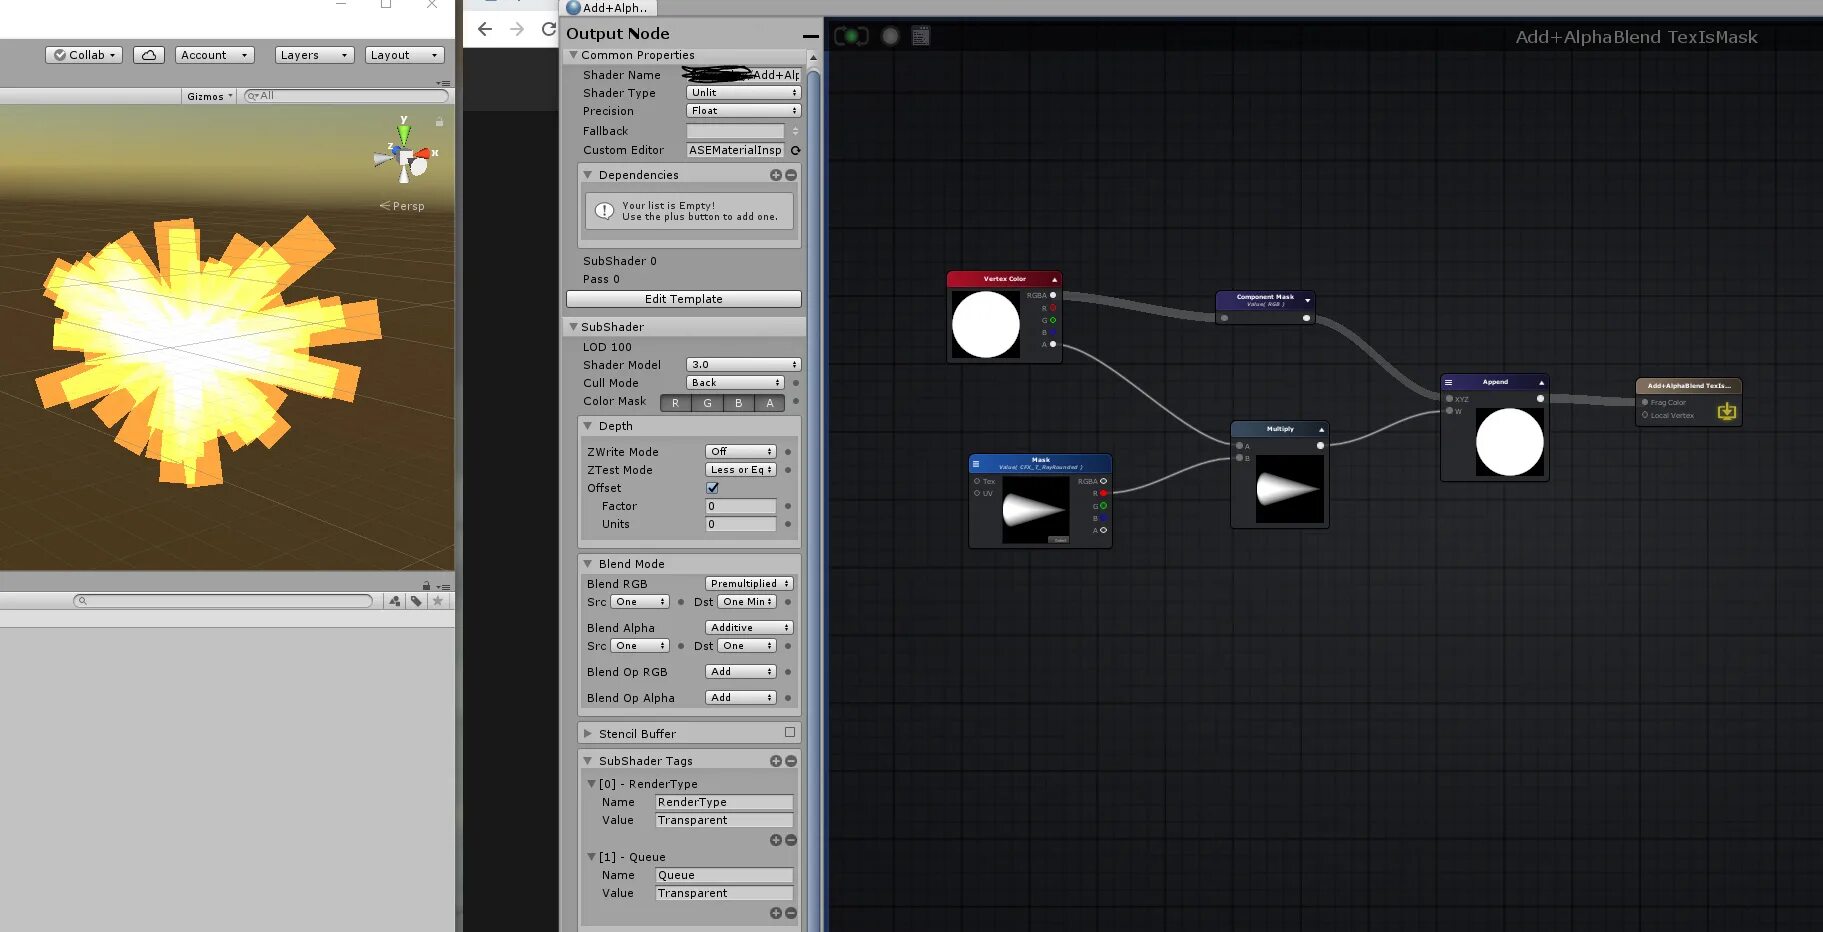Minimize the Output Node panel
Screen dimensions: 1823x932
click(810, 36)
